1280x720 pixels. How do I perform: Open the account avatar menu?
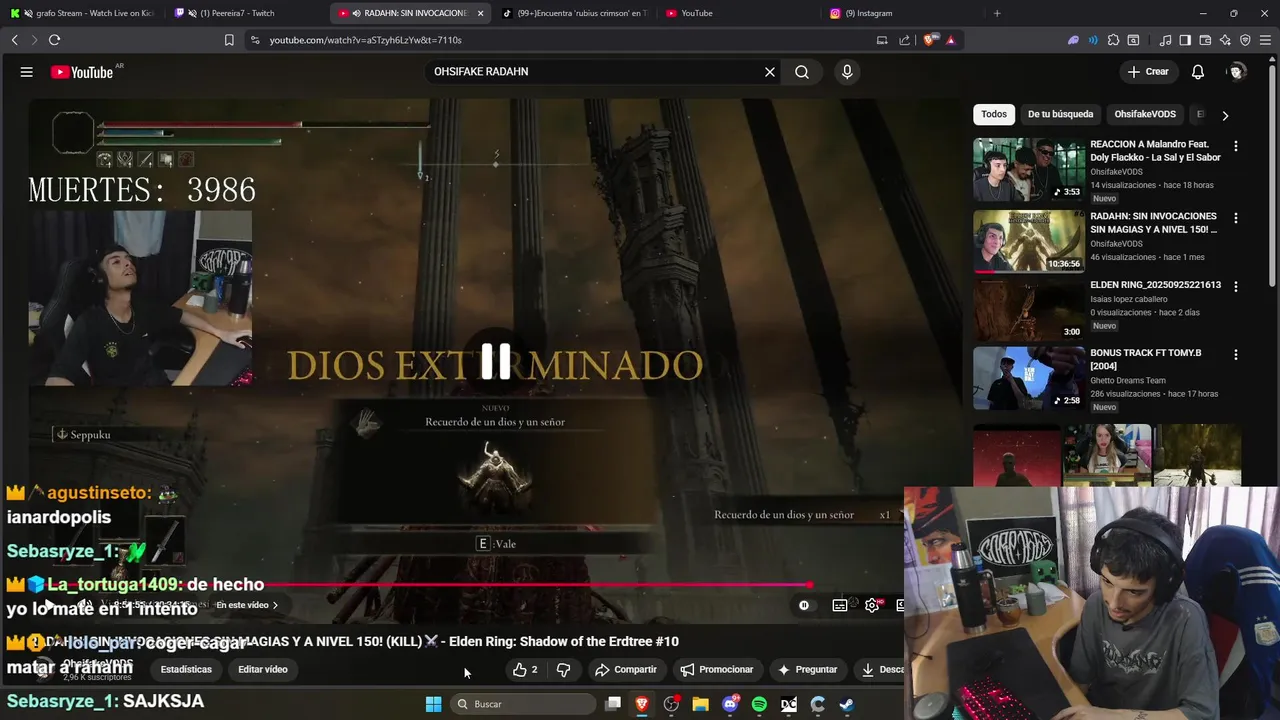(1237, 72)
